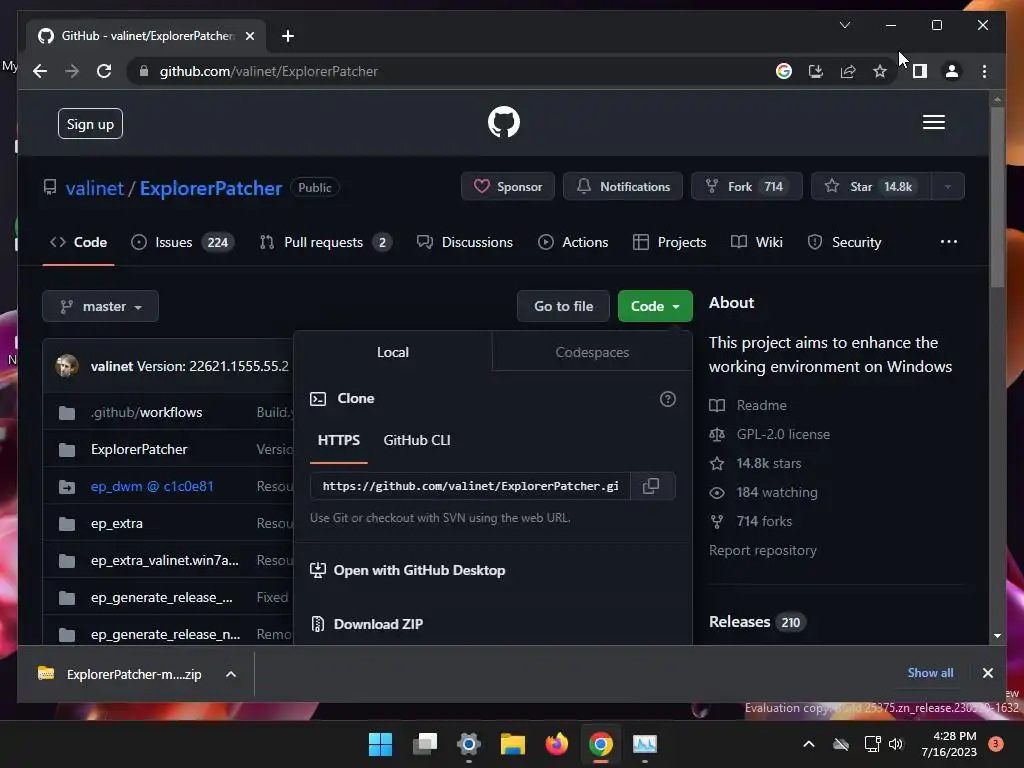Open the Star lists dropdown arrow
Viewport: 1024px width, 768px height.
[947, 187]
